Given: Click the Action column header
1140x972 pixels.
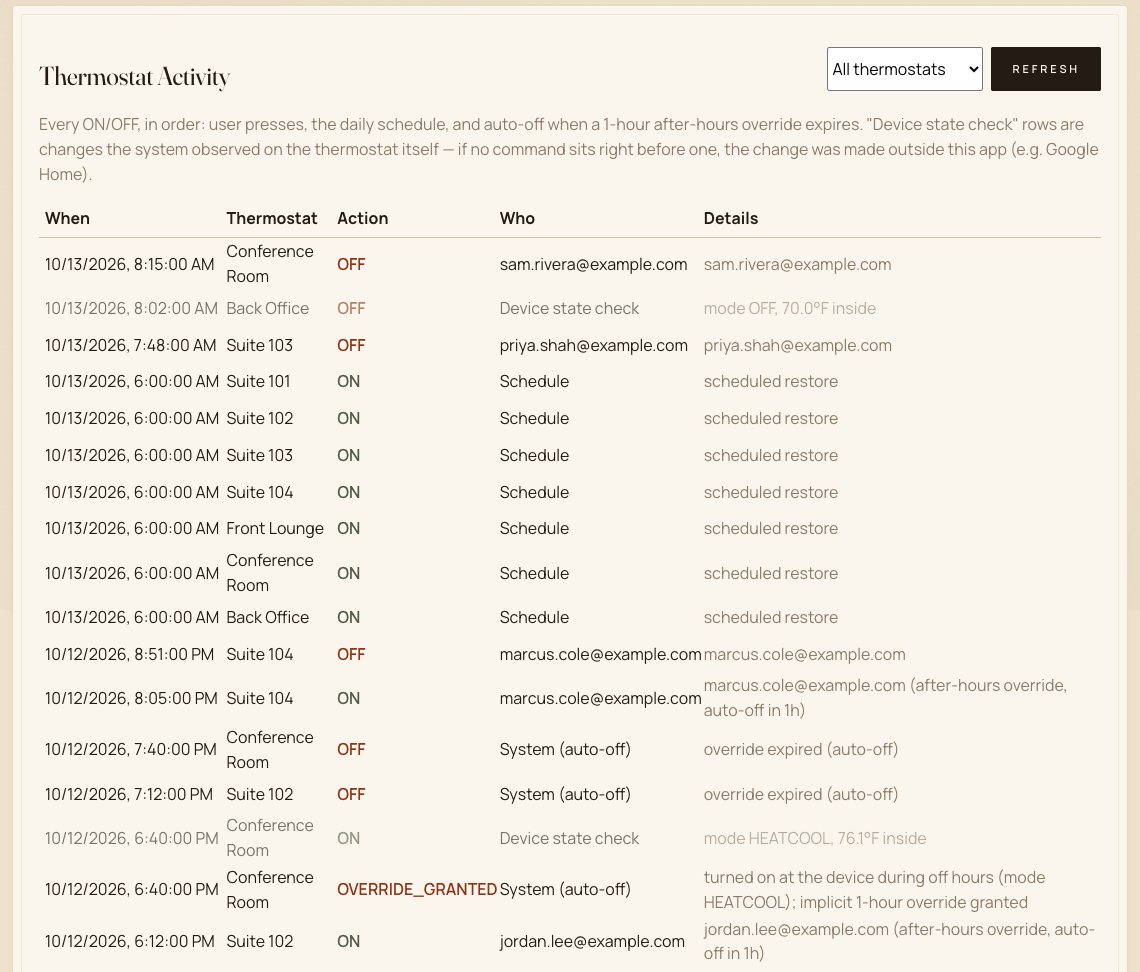Looking at the screenshot, I should (362, 218).
